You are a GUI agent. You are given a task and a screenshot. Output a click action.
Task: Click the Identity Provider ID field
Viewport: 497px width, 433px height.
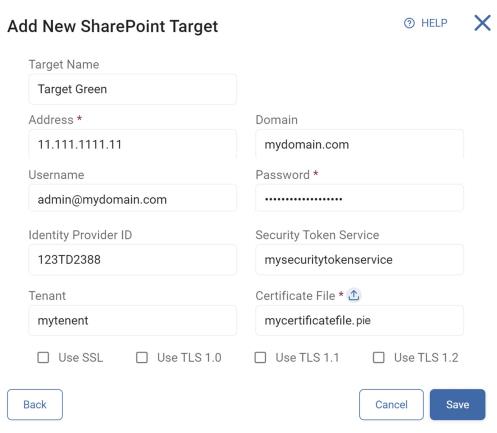pyautogui.click(x=132, y=260)
